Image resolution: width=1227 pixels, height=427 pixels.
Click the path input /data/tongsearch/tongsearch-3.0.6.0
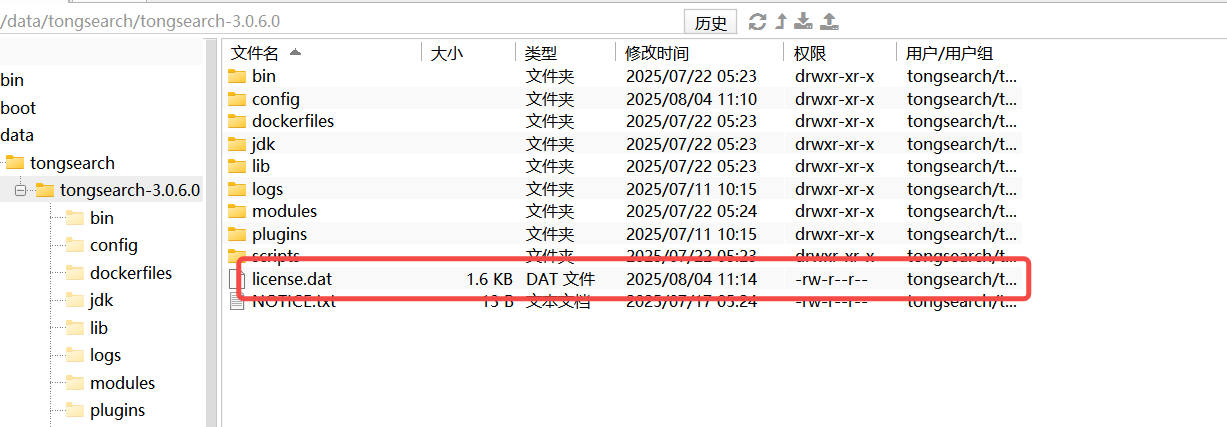[x=340, y=21]
